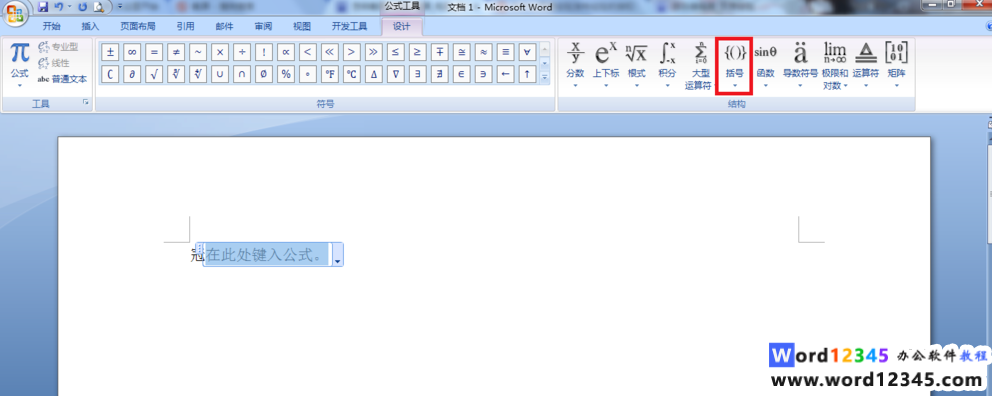Image resolution: width=992 pixels, height=396 pixels.
Task: Insert tilde symbol
Action: (198, 52)
